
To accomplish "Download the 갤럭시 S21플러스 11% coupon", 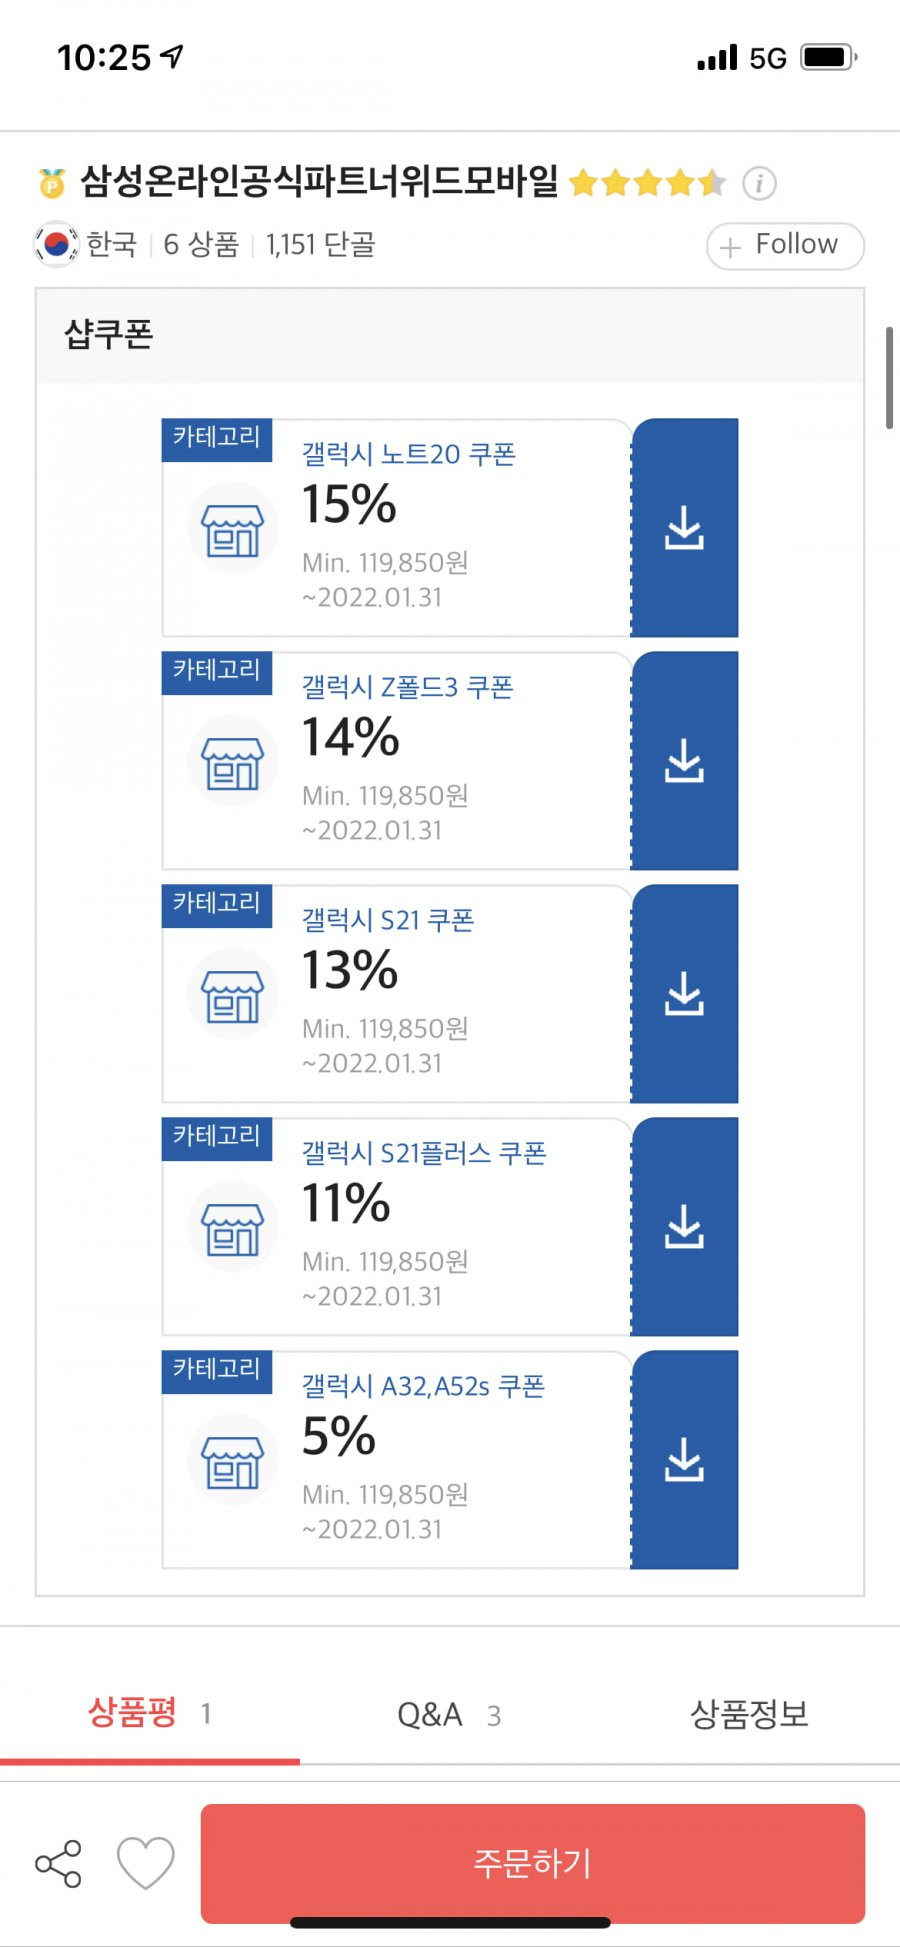I will tap(685, 1227).
